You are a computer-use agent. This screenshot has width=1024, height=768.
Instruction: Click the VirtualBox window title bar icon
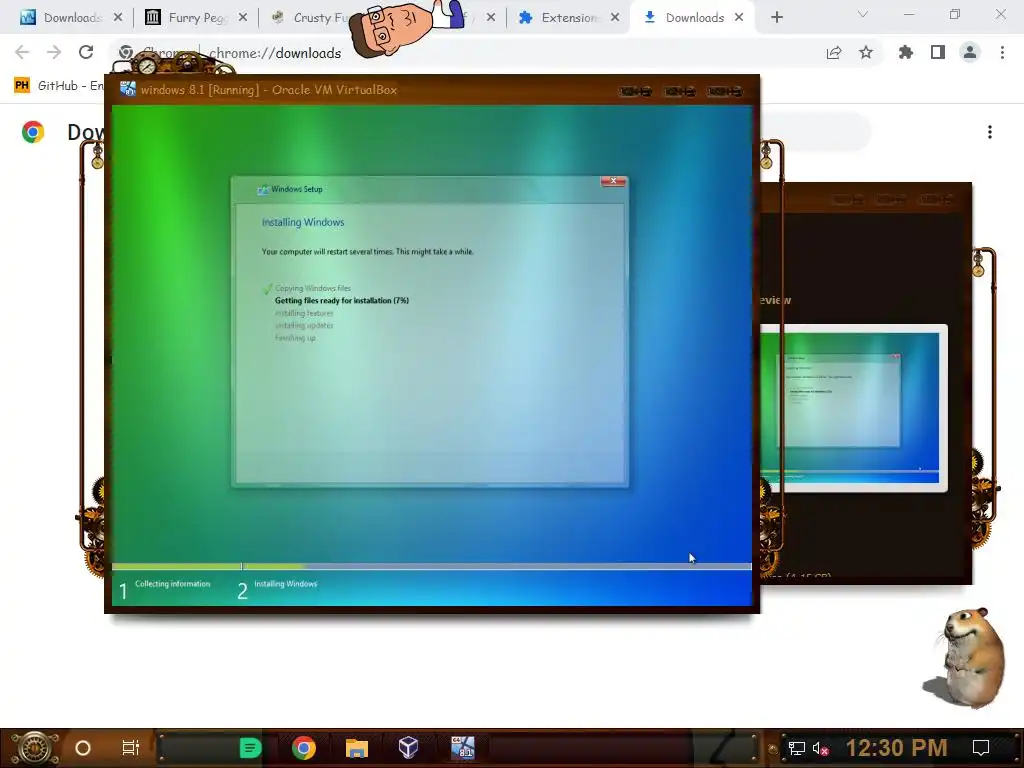tap(128, 89)
